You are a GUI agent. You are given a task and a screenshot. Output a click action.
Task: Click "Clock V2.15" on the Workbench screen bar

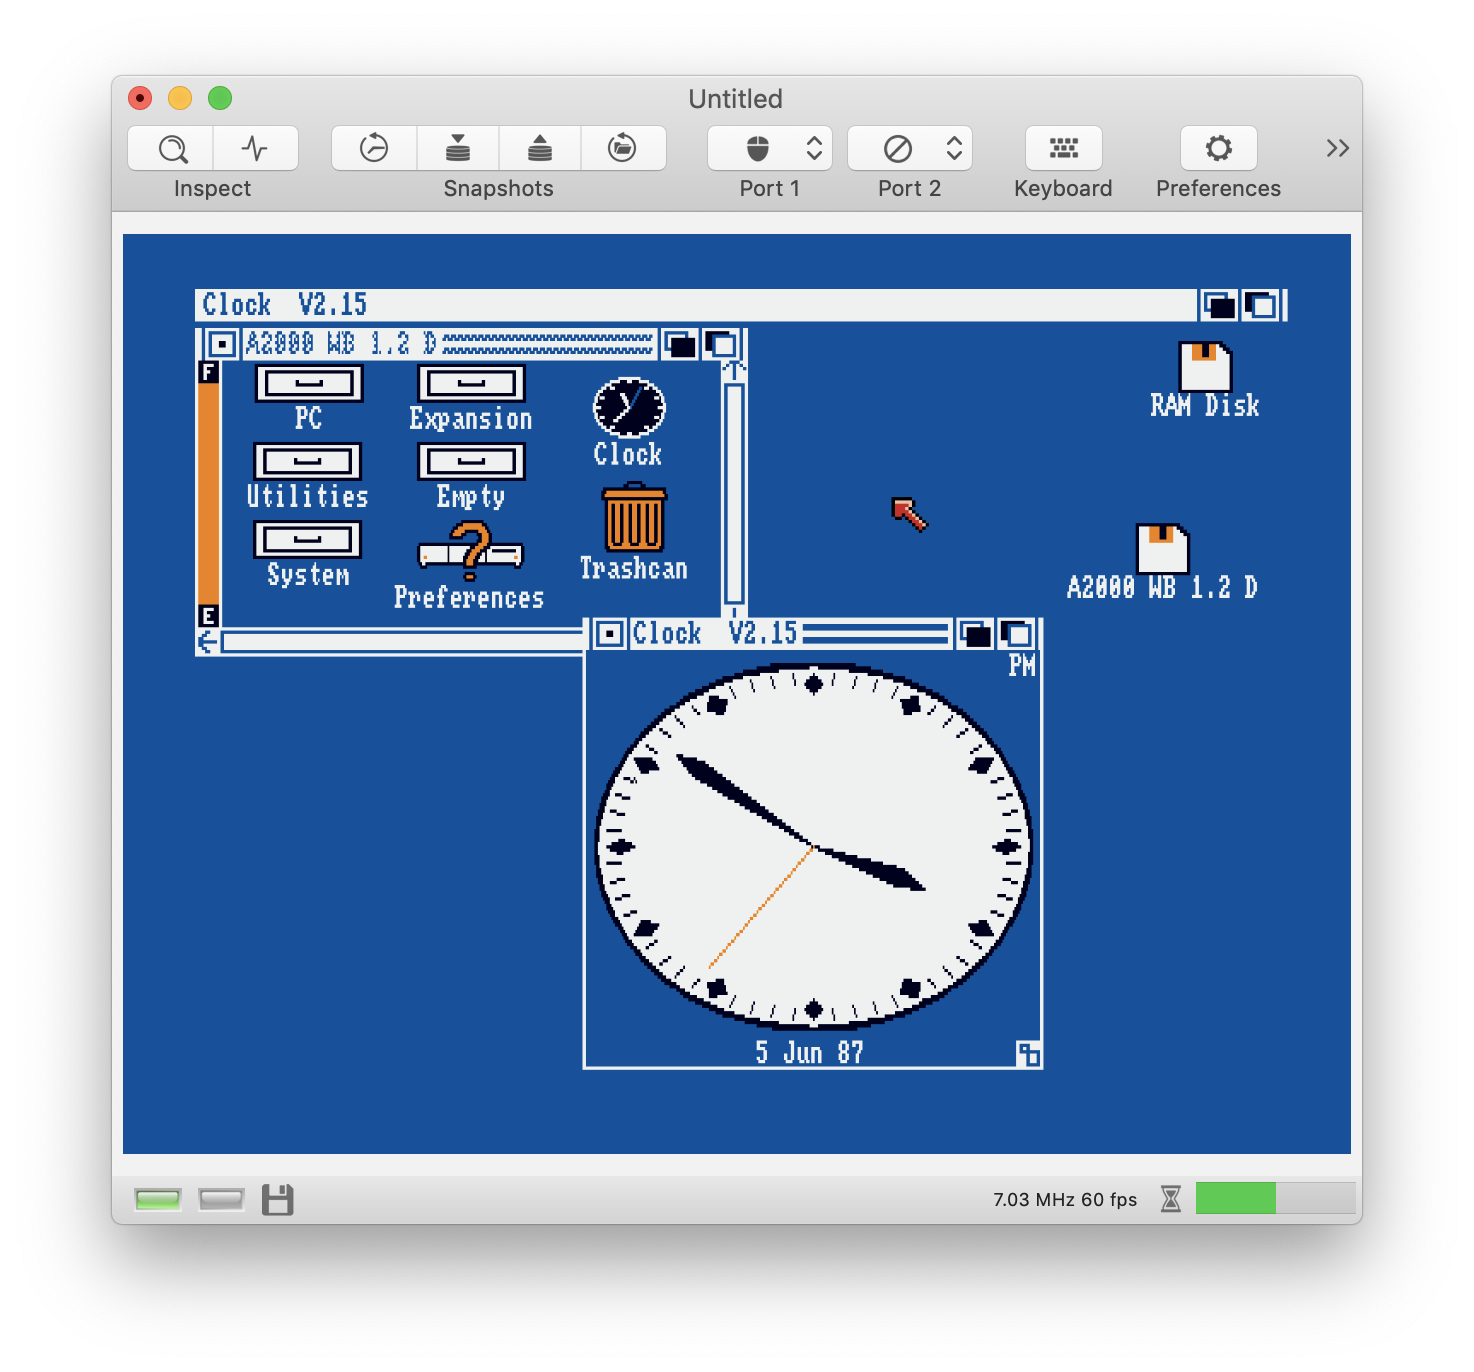click(285, 304)
